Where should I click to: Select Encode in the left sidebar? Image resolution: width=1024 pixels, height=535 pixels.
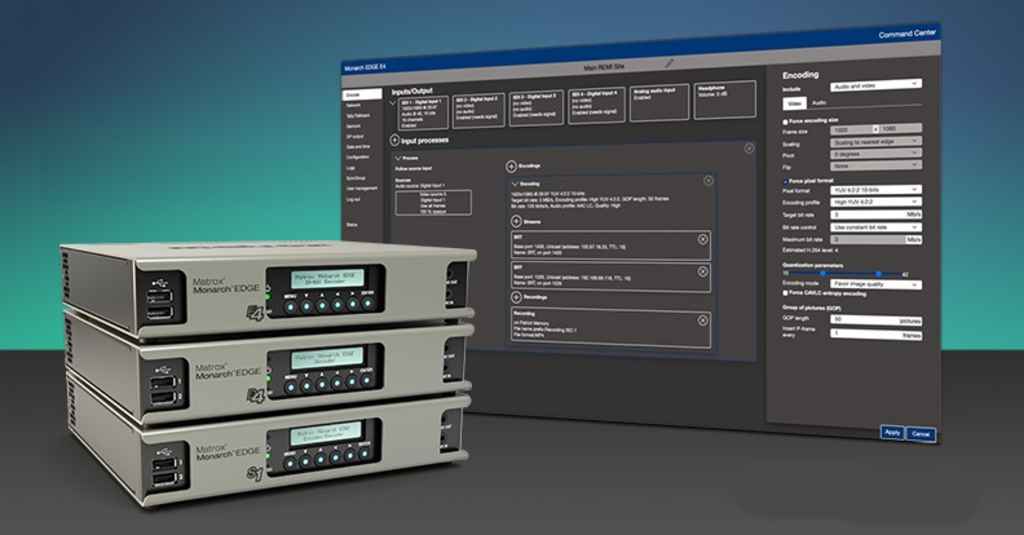(361, 95)
